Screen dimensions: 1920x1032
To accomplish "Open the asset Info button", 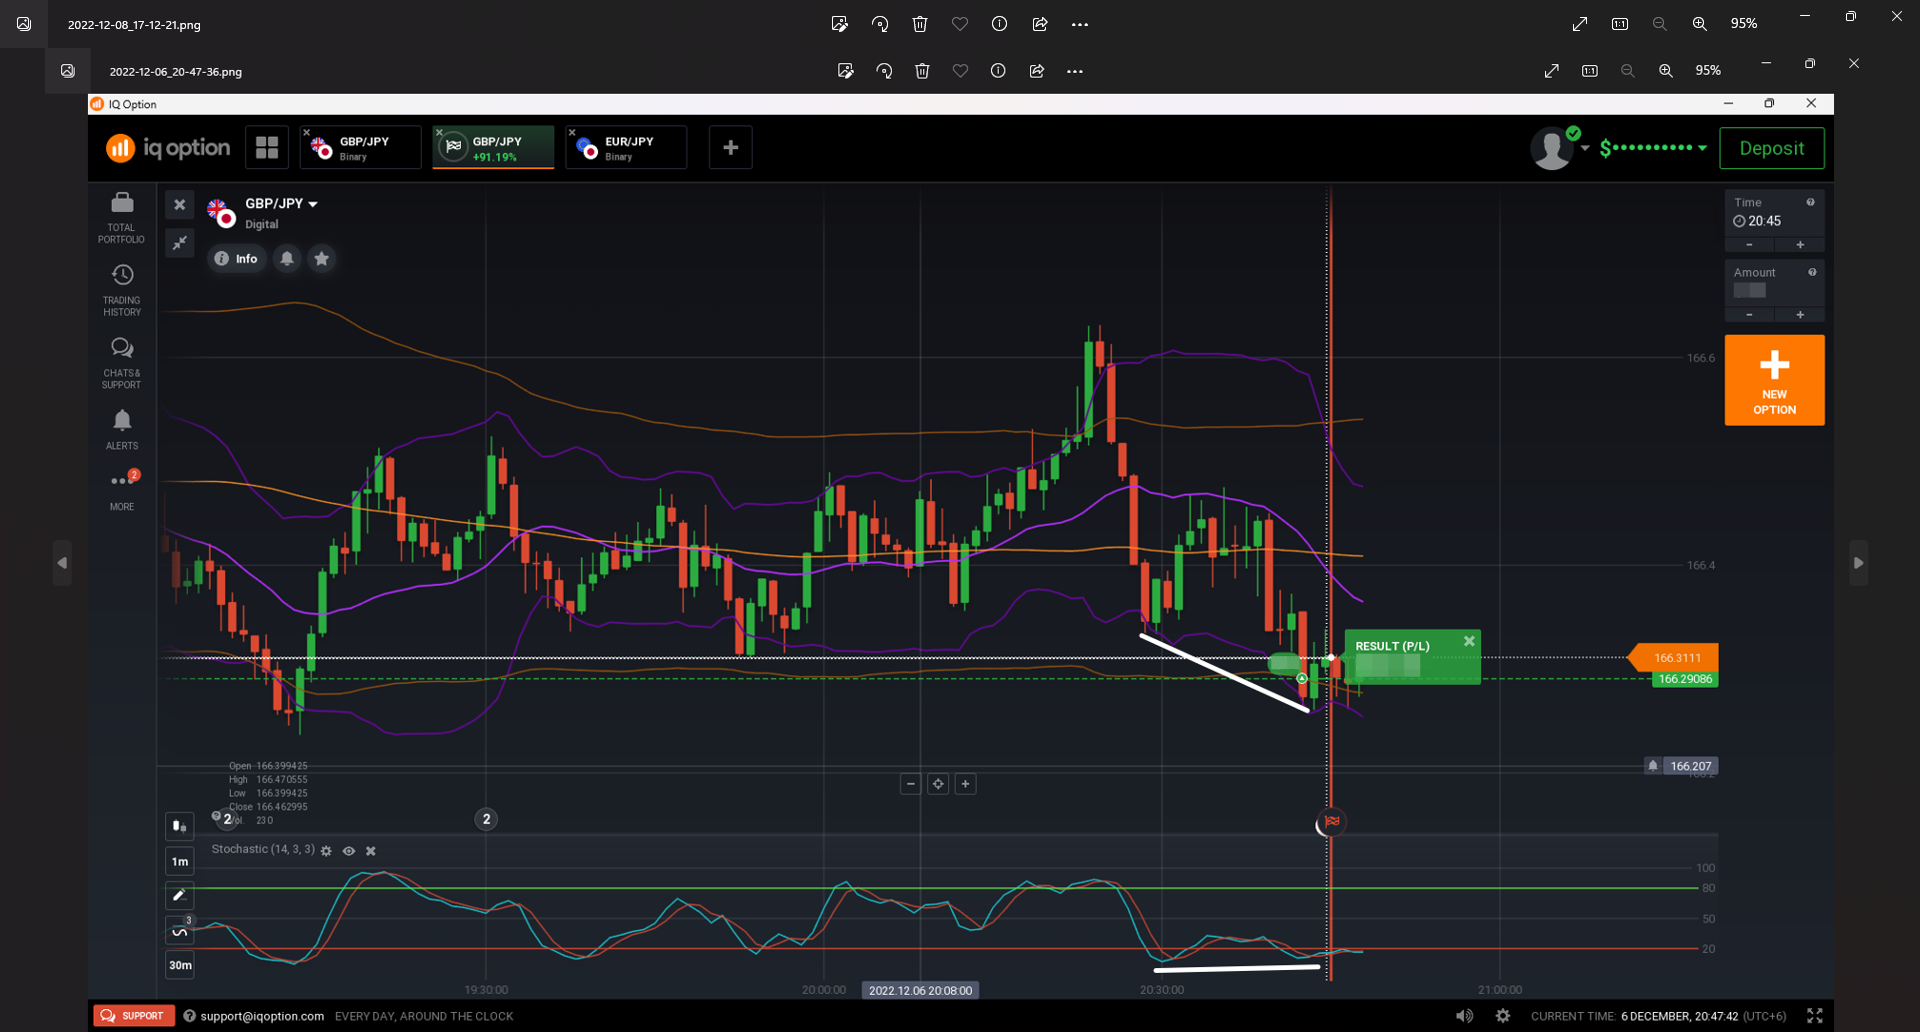I will coord(236,259).
